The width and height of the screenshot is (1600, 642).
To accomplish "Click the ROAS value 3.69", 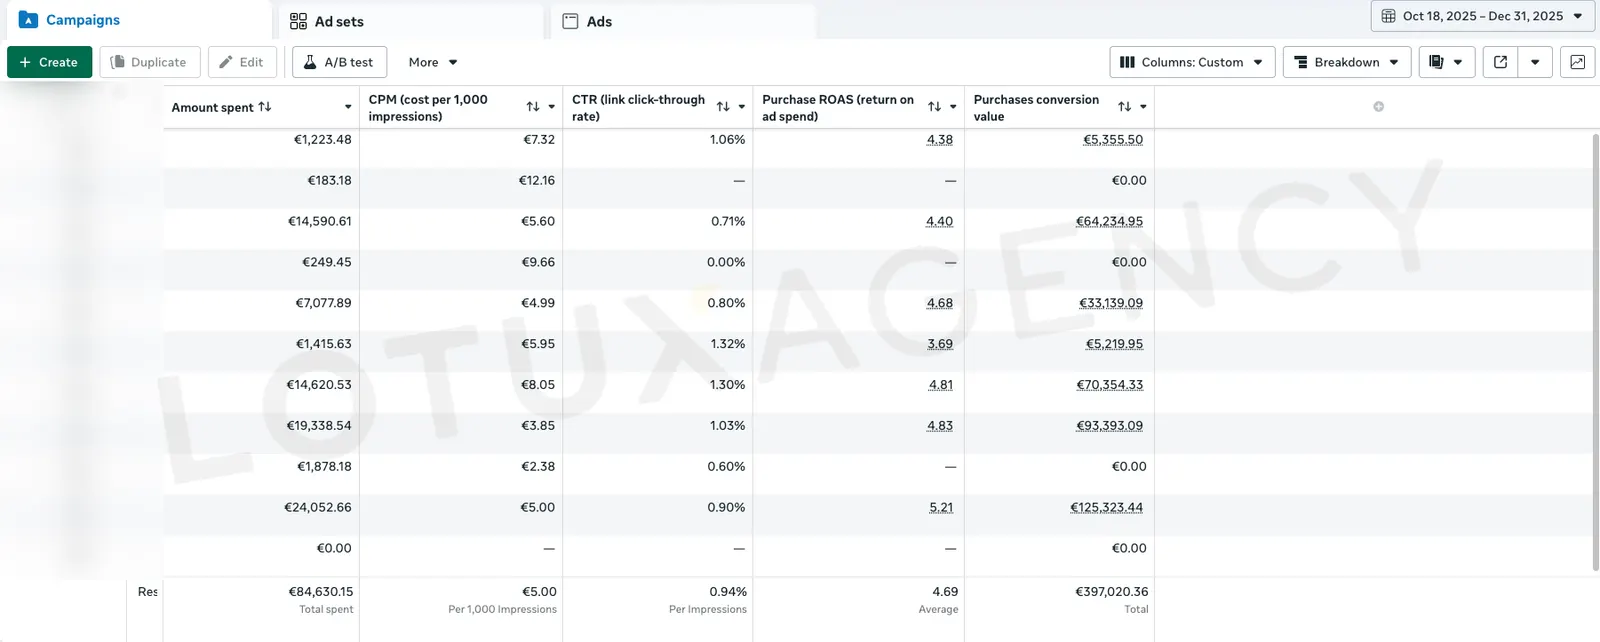I will [940, 344].
